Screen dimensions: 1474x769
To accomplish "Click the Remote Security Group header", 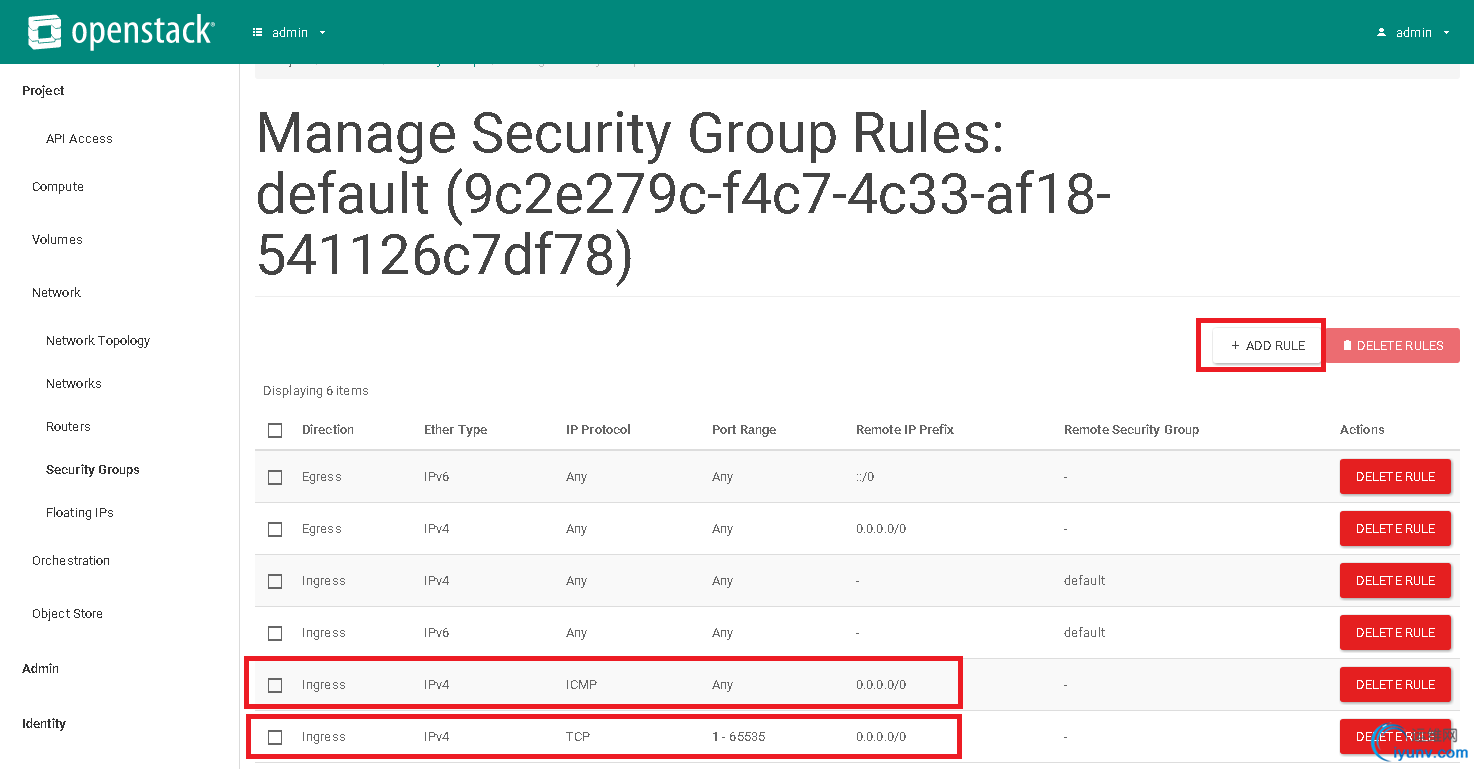I will [x=1131, y=430].
